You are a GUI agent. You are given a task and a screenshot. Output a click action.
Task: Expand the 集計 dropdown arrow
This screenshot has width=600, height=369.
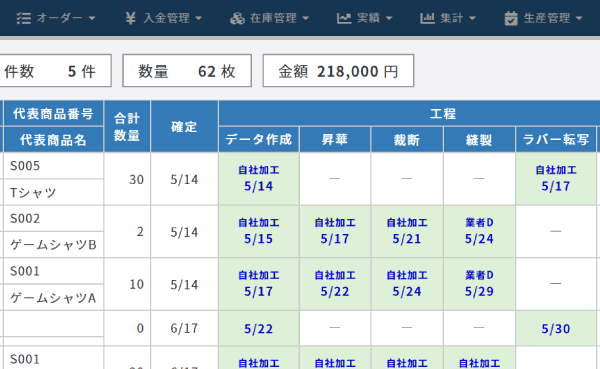click(x=472, y=18)
